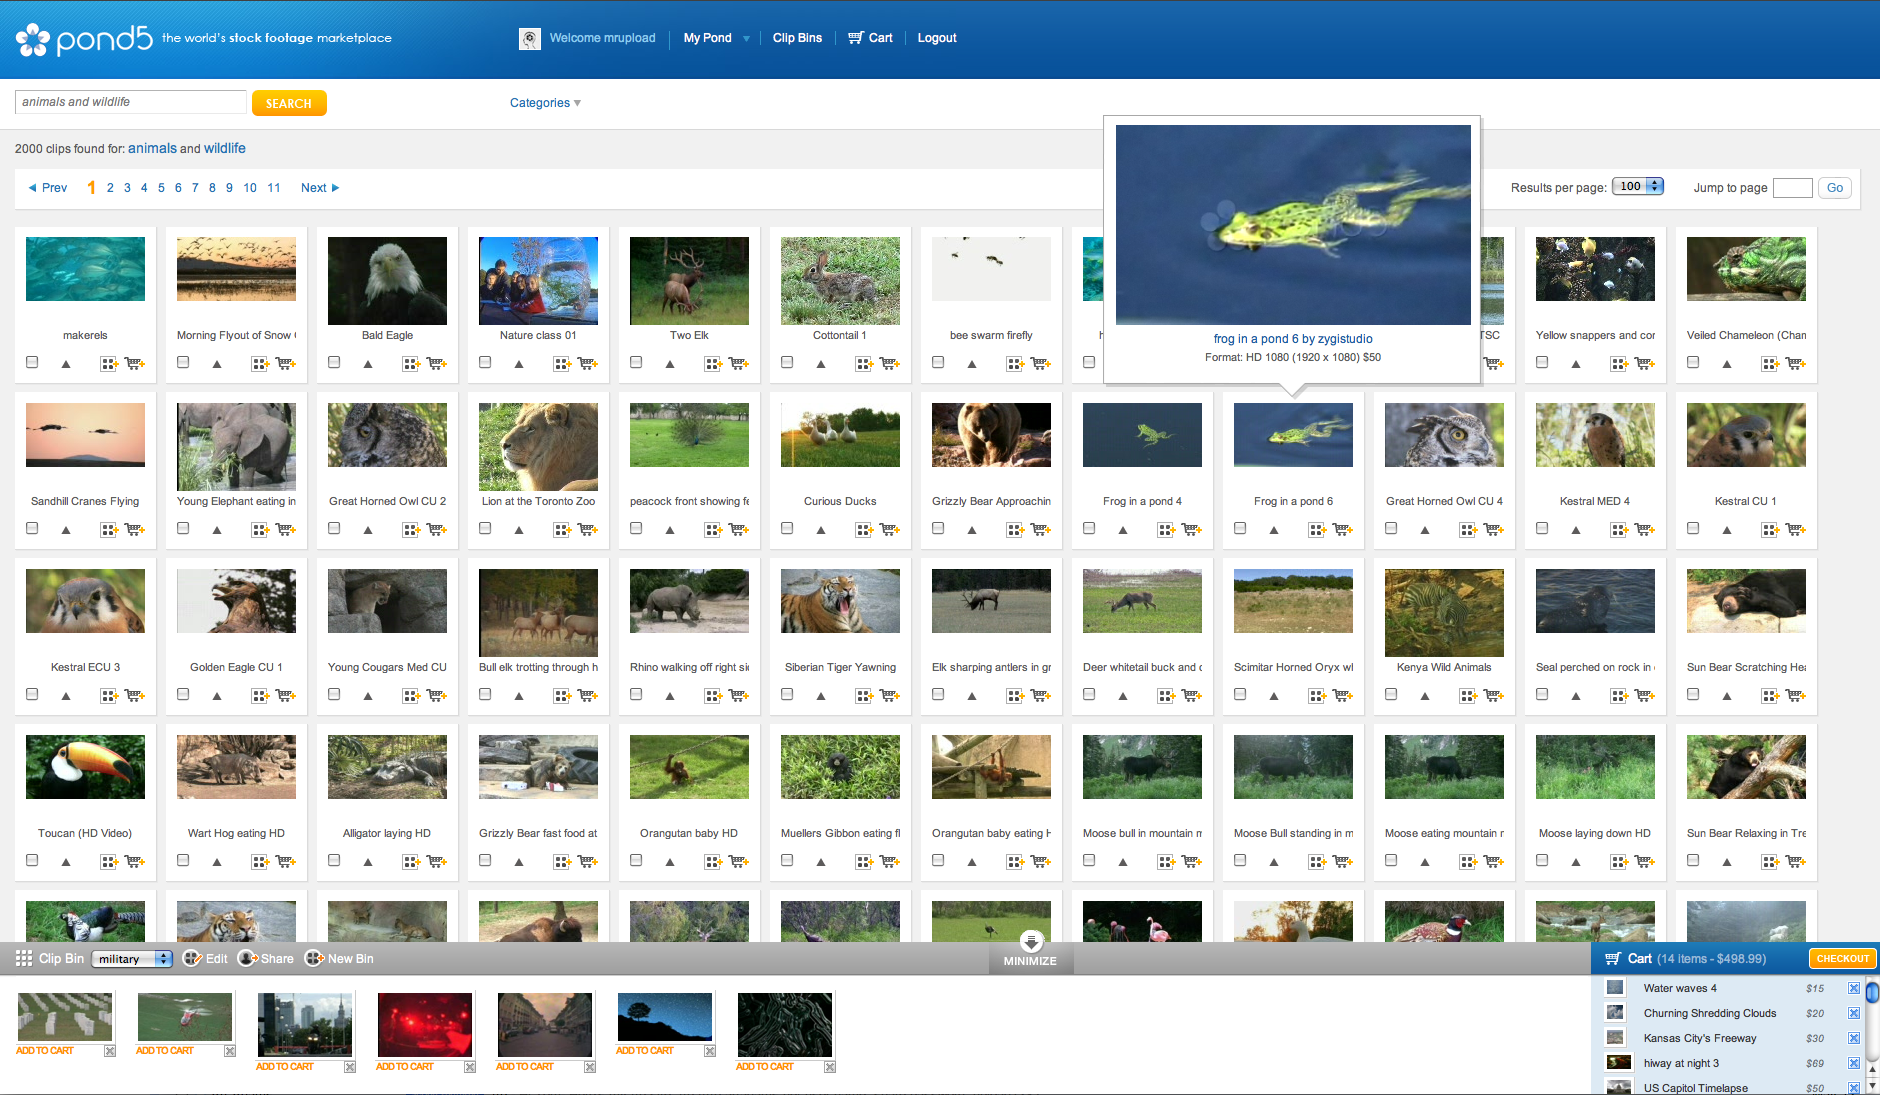The height and width of the screenshot is (1095, 1880).
Task: Check the Siberian Tiger Yawning box
Action: 787,694
